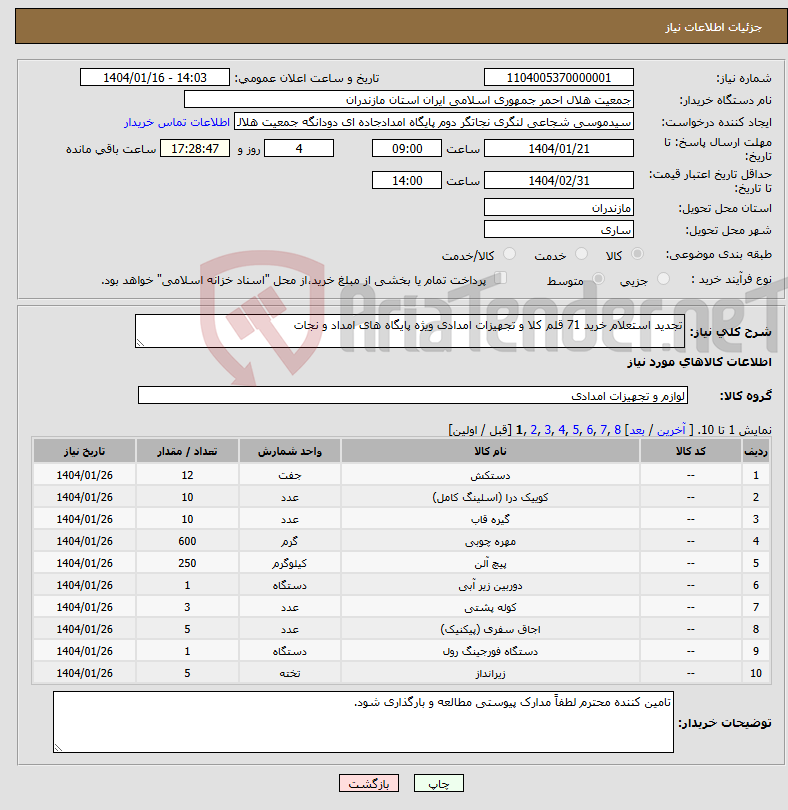Click the کد کالا column header

point(691,451)
